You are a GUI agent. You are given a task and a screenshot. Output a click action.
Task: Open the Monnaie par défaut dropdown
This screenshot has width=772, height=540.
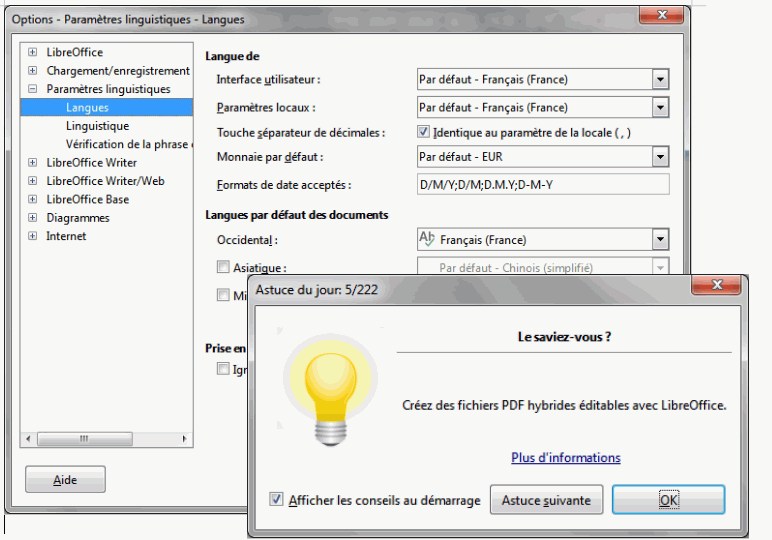[x=660, y=157]
